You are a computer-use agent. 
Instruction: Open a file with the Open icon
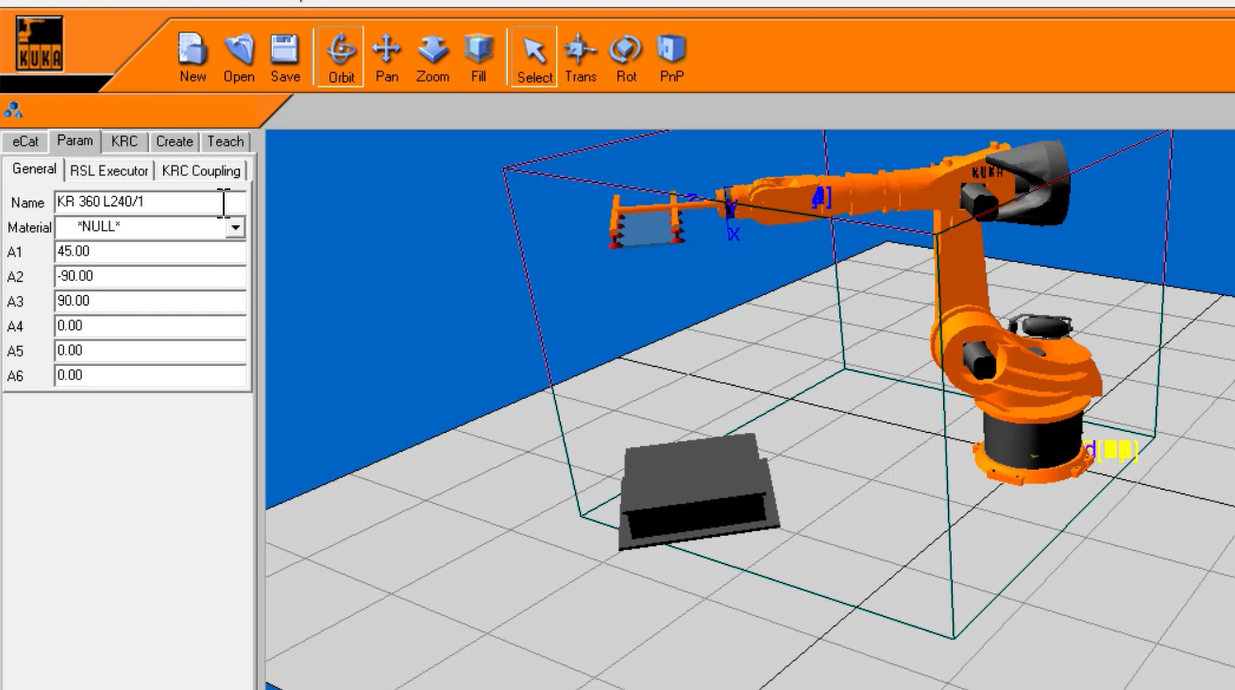point(238,57)
